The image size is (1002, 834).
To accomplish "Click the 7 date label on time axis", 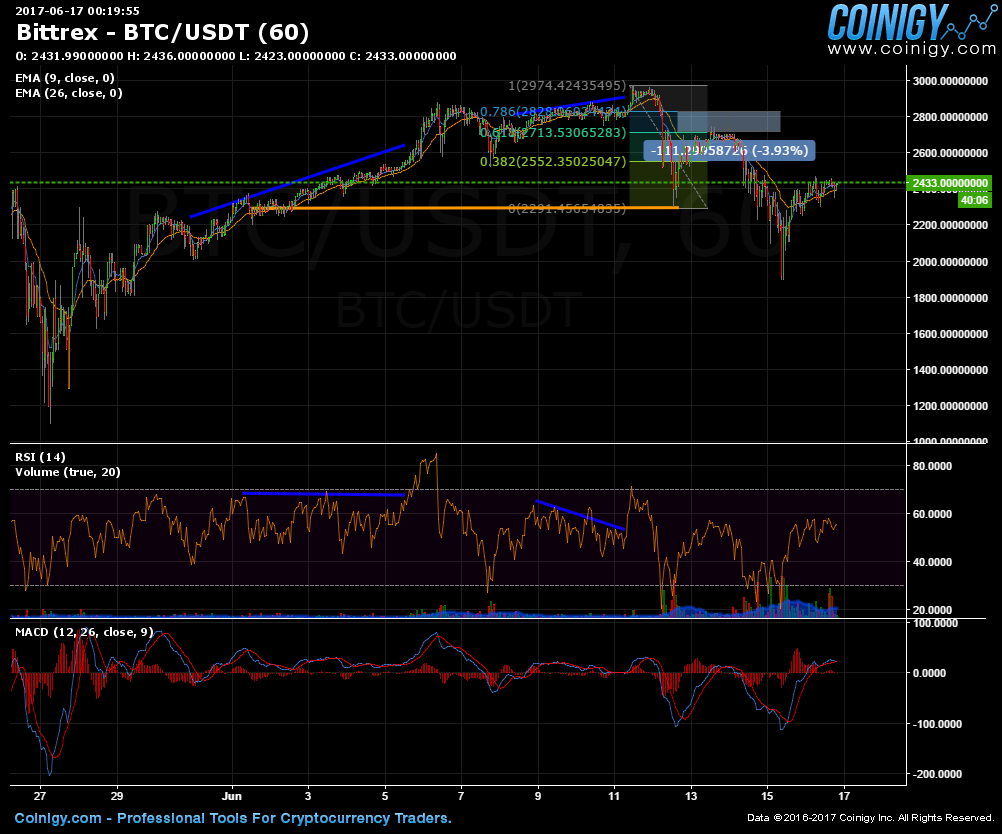I will [461, 796].
